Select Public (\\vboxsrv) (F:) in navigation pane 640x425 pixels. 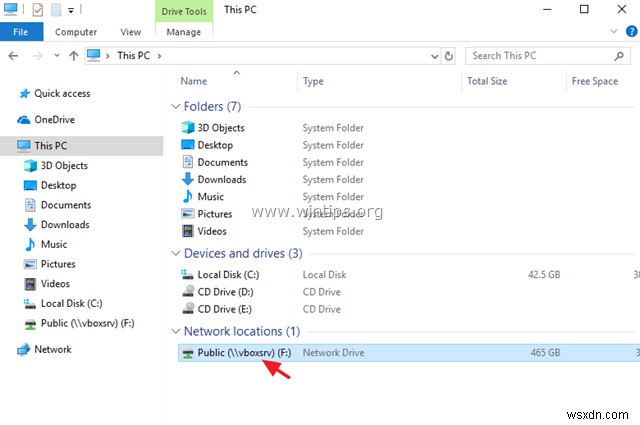(79, 323)
